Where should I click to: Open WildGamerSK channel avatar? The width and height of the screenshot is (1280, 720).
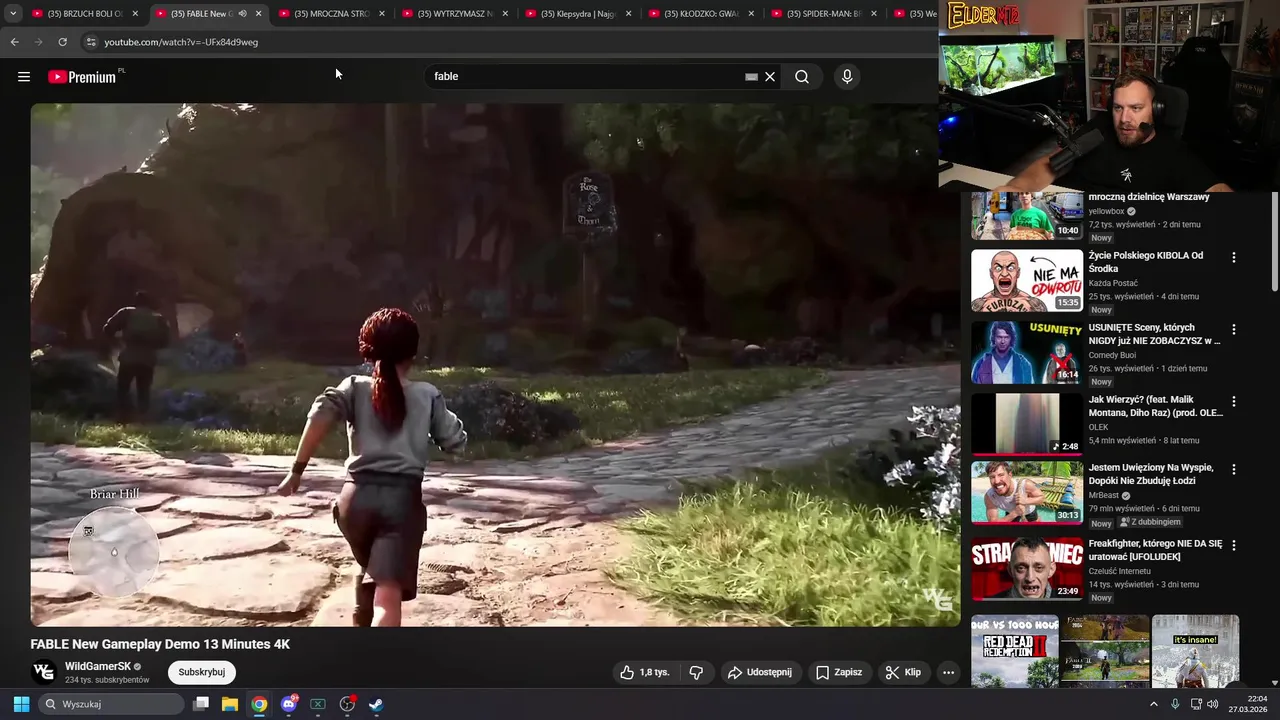point(43,672)
